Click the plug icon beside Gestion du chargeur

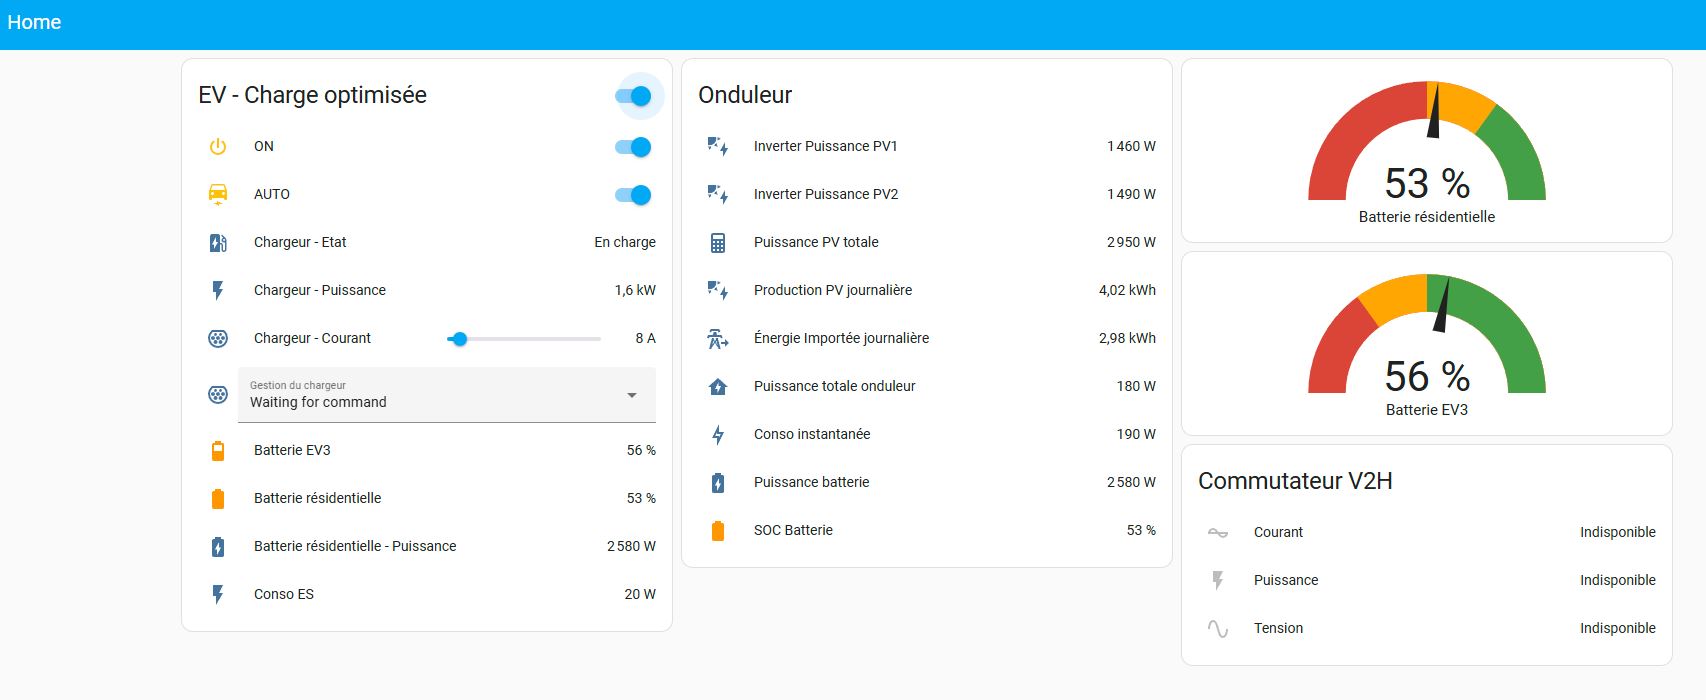(x=218, y=395)
